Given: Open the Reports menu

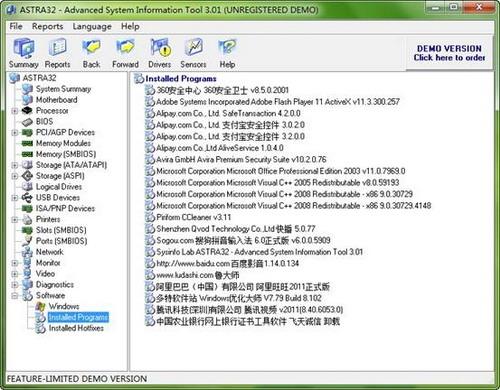Looking at the screenshot, I should (x=47, y=26).
